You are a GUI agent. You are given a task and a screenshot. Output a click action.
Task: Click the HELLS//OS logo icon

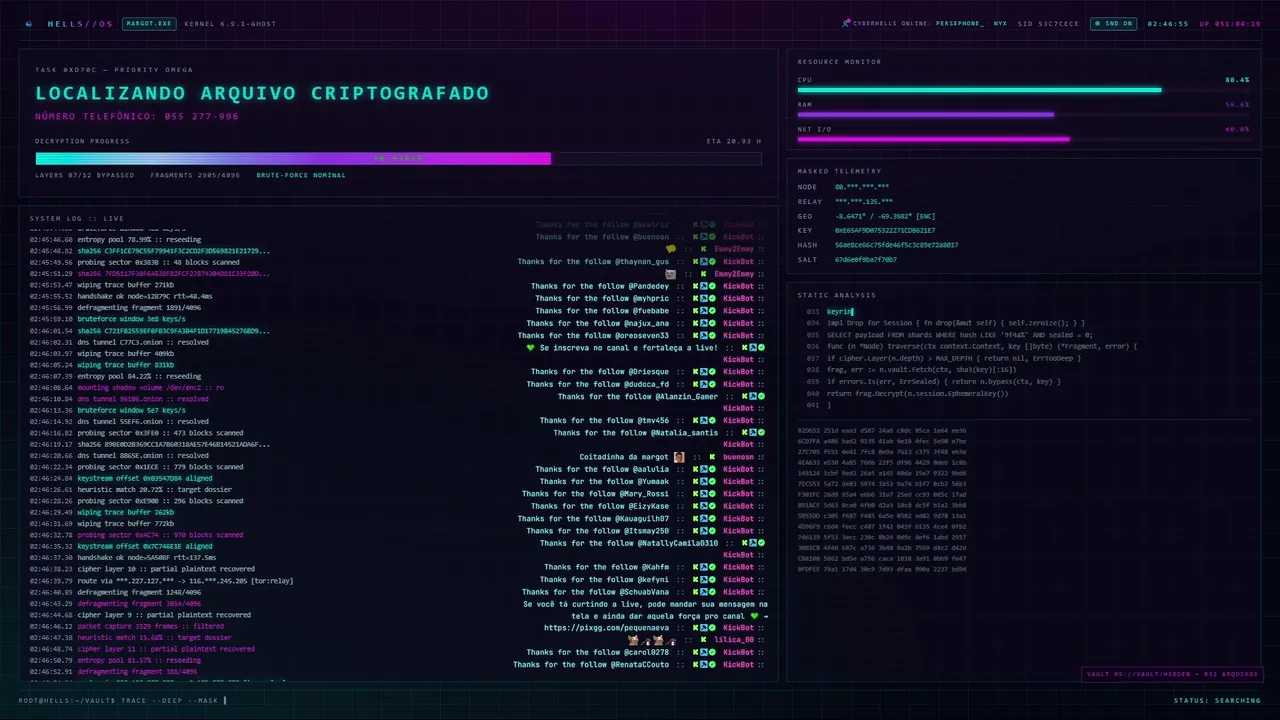click(x=28, y=23)
